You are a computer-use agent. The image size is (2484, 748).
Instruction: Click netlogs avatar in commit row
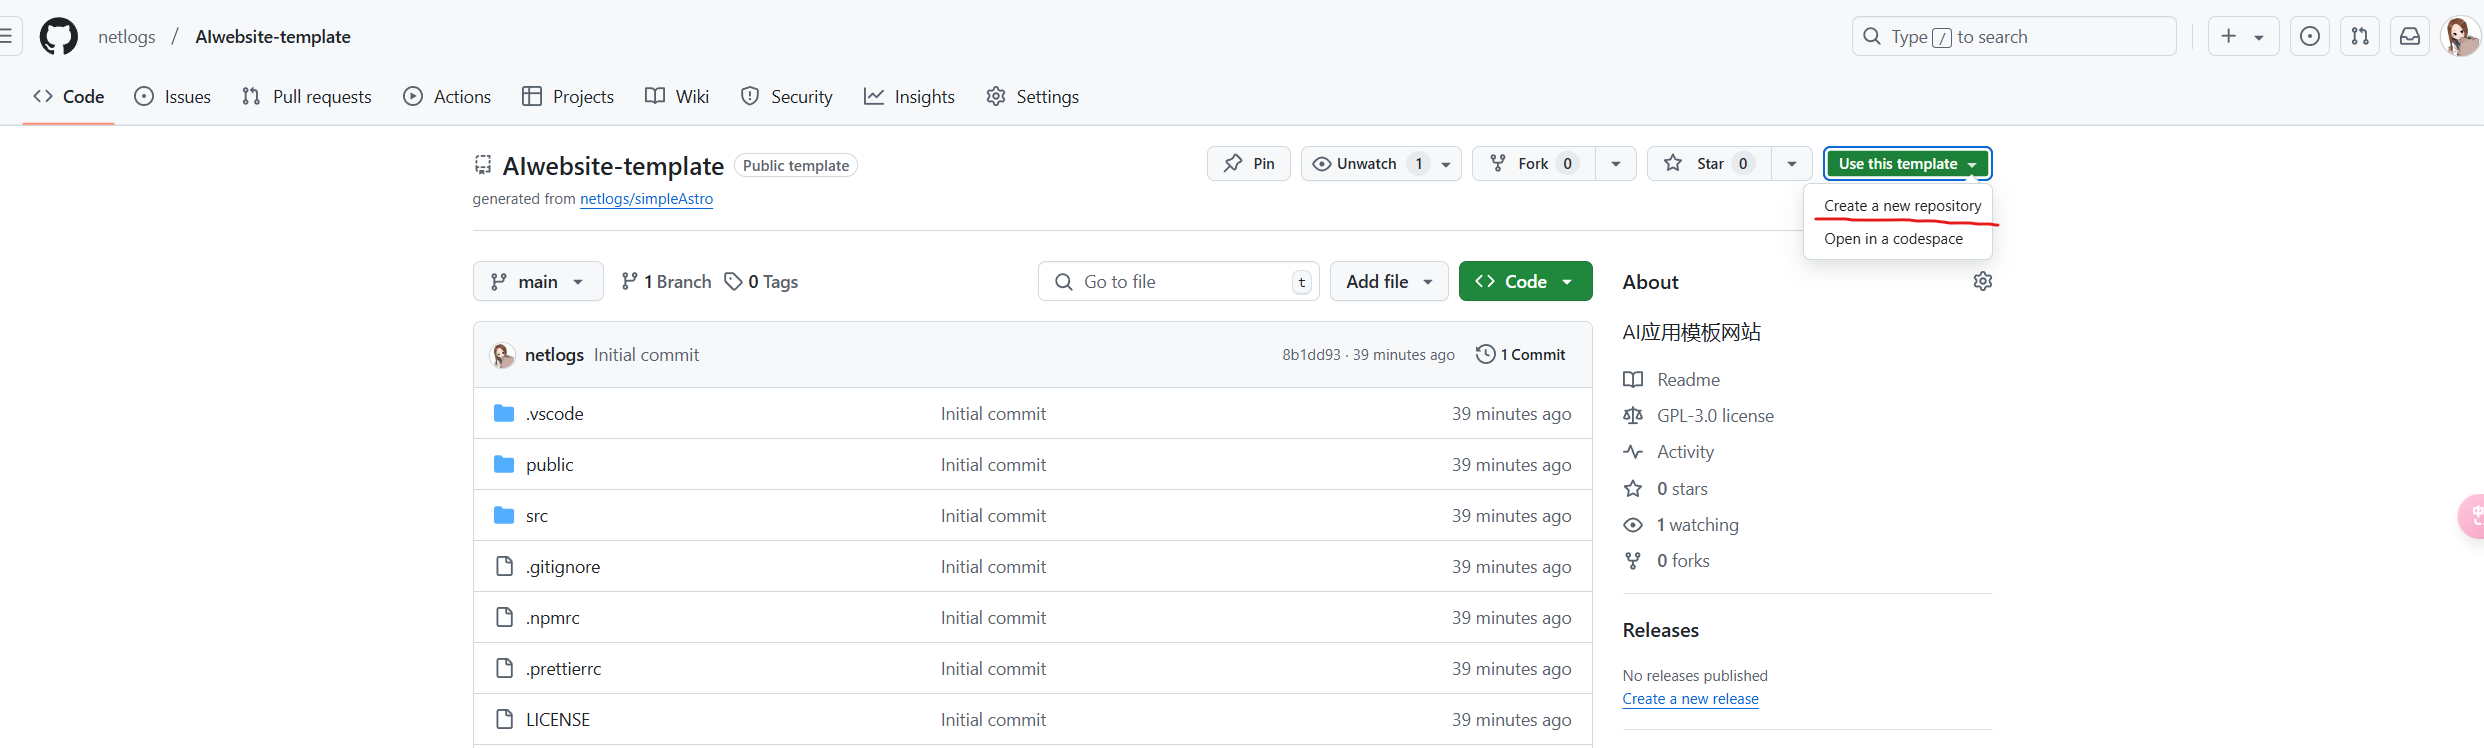(x=502, y=355)
